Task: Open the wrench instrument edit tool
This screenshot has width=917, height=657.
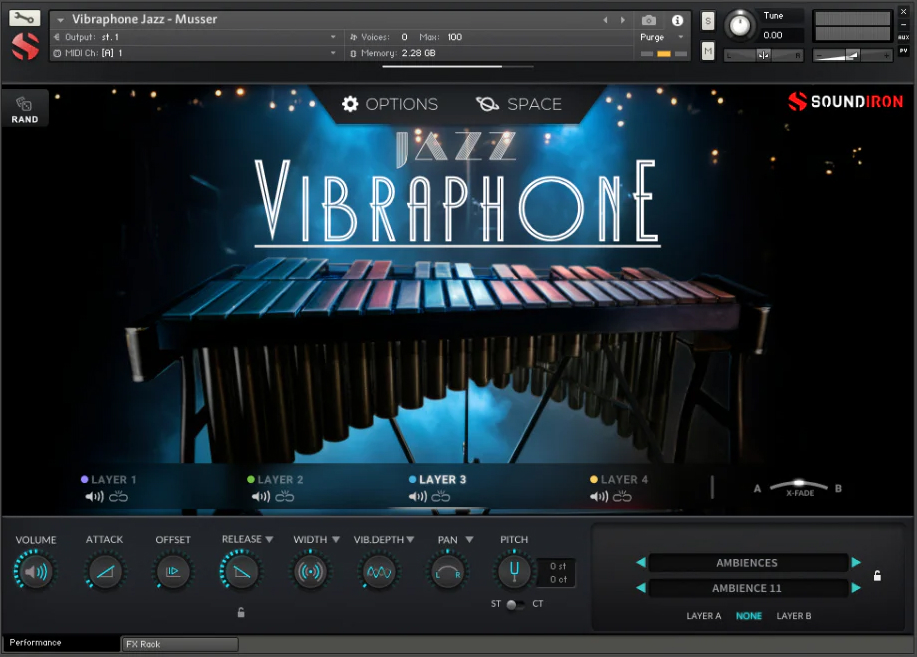Action: (24, 18)
